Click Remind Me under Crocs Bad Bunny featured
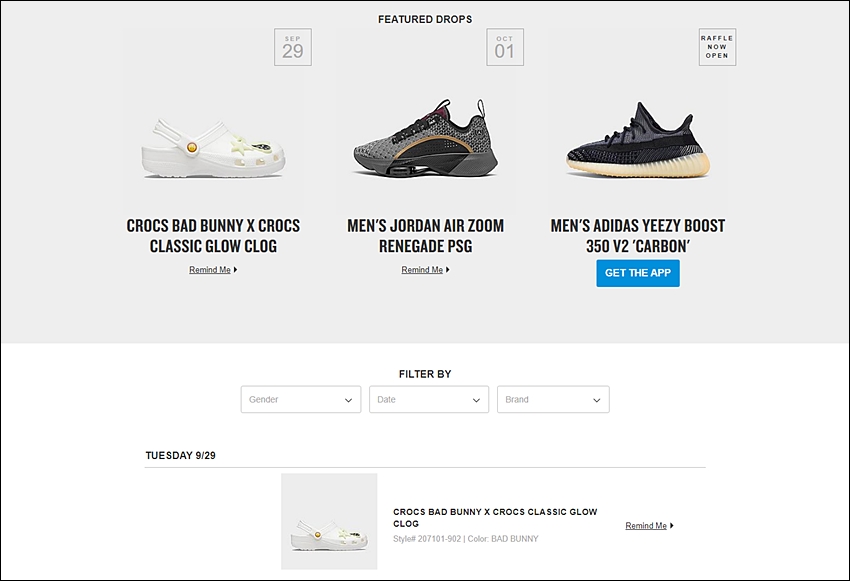 [210, 269]
